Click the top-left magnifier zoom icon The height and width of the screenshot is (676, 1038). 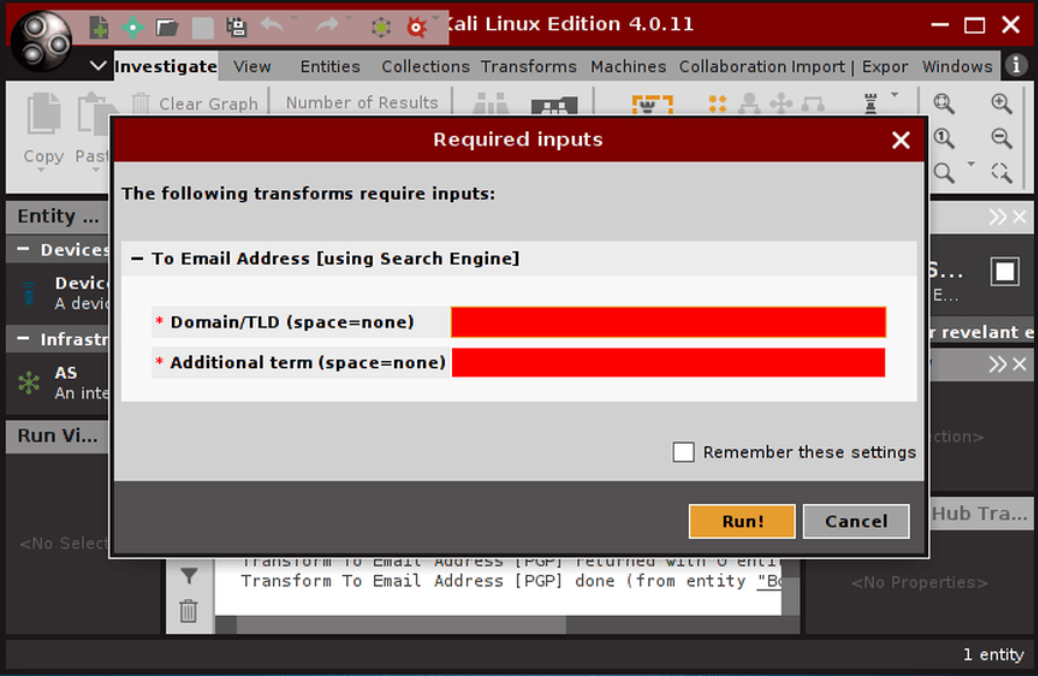point(944,103)
